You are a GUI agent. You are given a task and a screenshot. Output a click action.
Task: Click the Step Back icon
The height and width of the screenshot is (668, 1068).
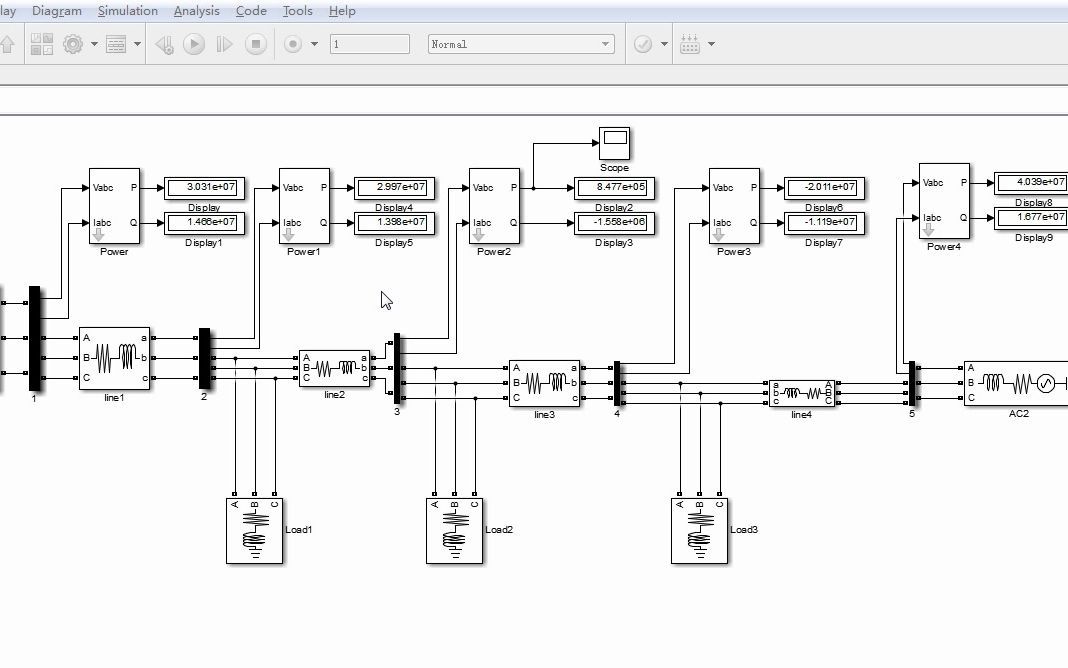[164, 44]
